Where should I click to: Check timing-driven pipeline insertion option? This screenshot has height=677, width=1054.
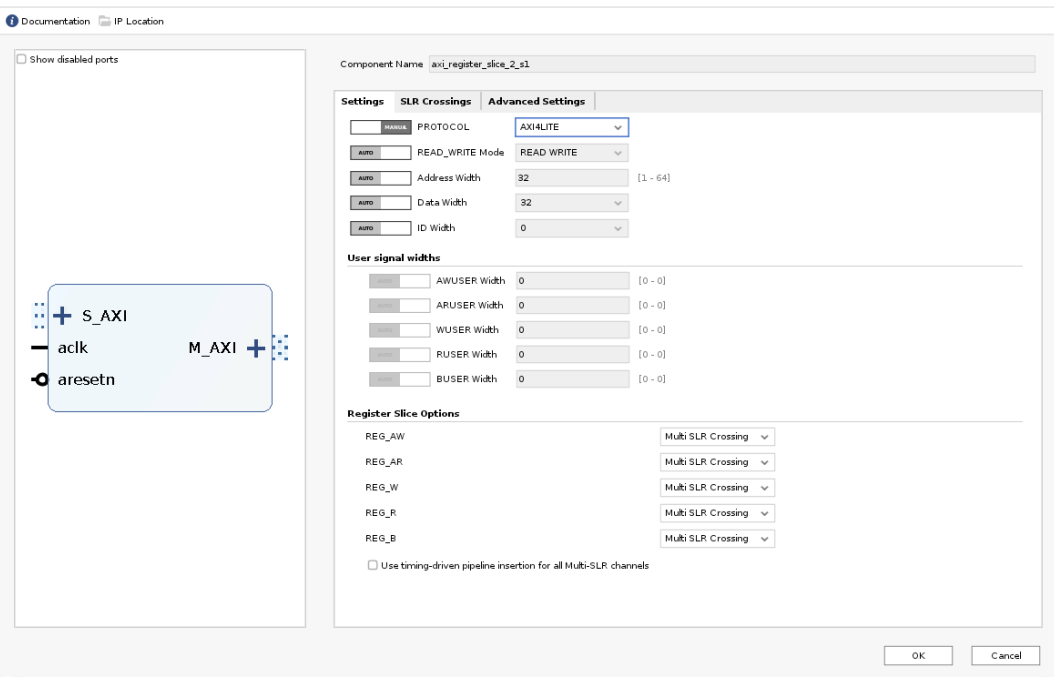pyautogui.click(x=373, y=565)
